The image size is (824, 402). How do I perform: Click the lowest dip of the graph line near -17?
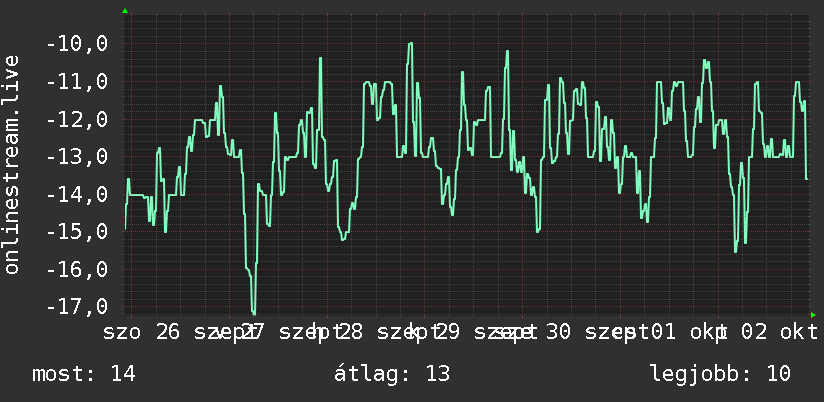pos(254,313)
